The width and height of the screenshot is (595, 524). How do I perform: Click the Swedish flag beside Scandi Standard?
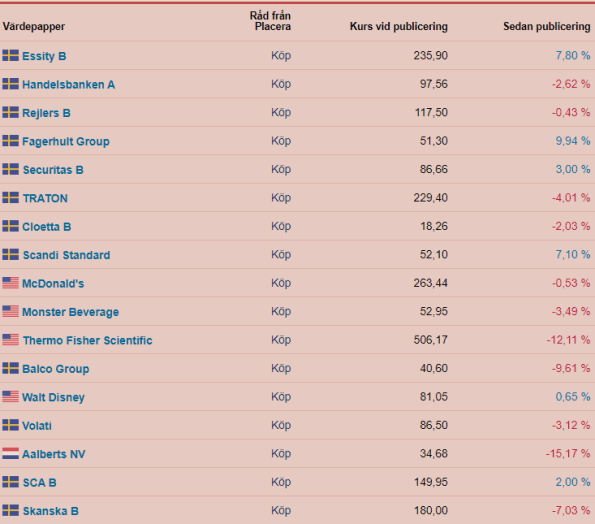coord(10,255)
